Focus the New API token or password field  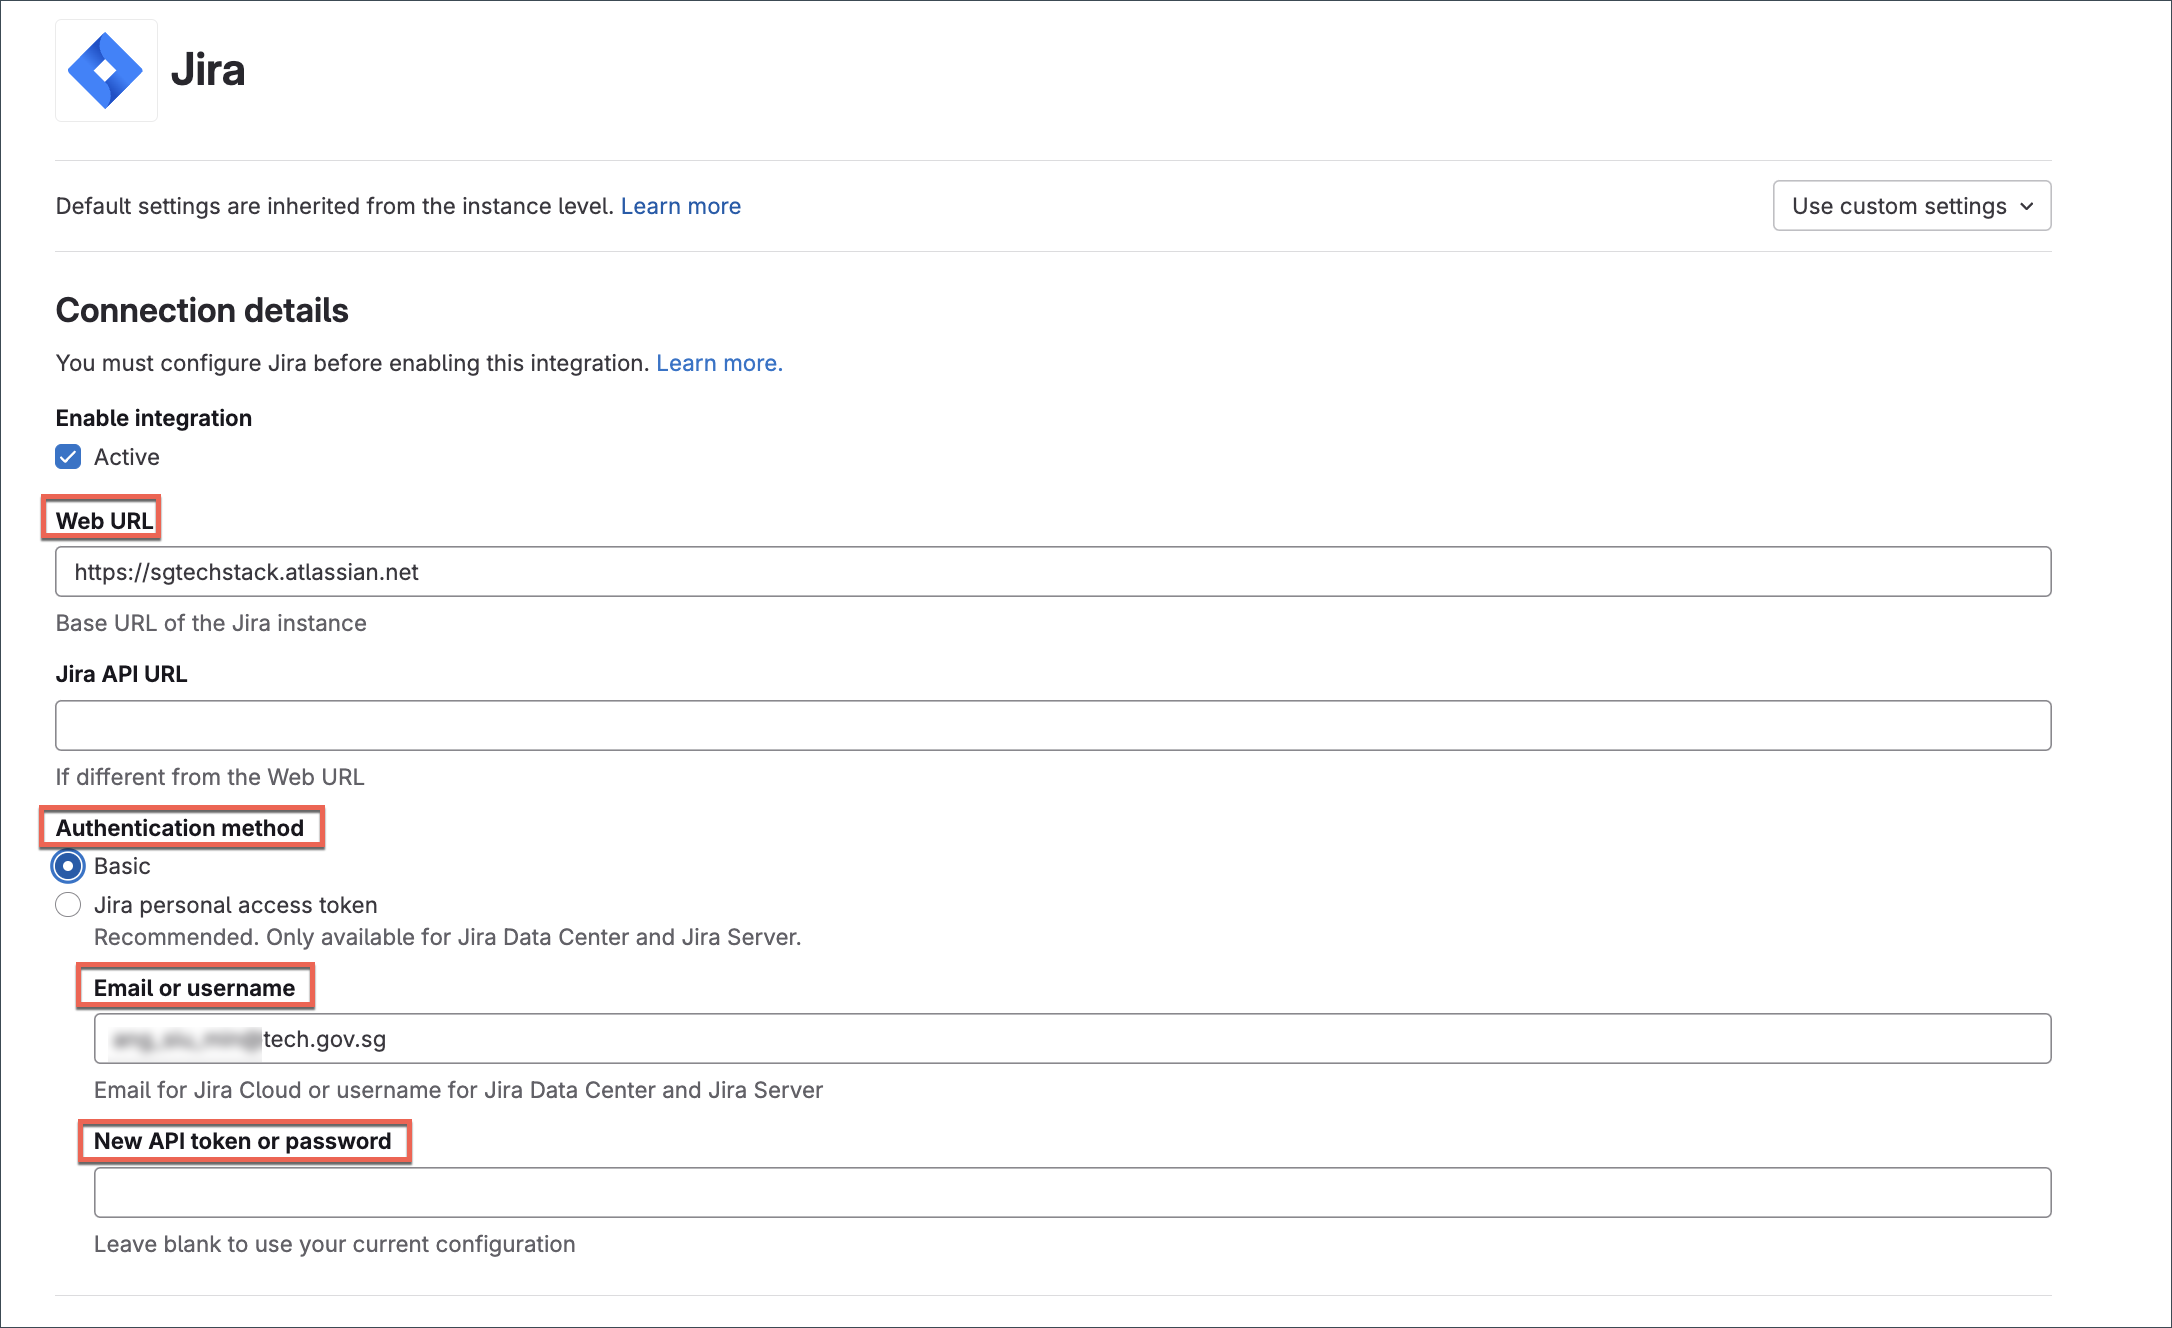tap(1072, 1193)
